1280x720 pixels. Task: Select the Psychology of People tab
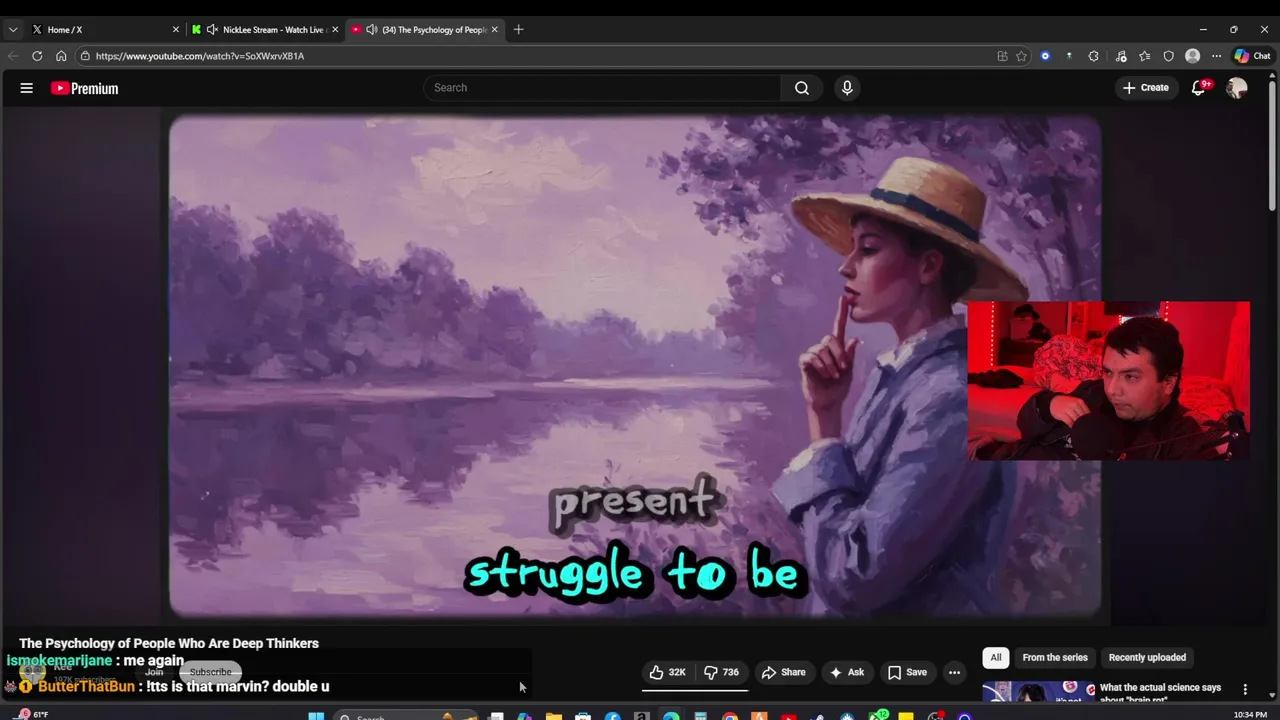[x=425, y=29]
